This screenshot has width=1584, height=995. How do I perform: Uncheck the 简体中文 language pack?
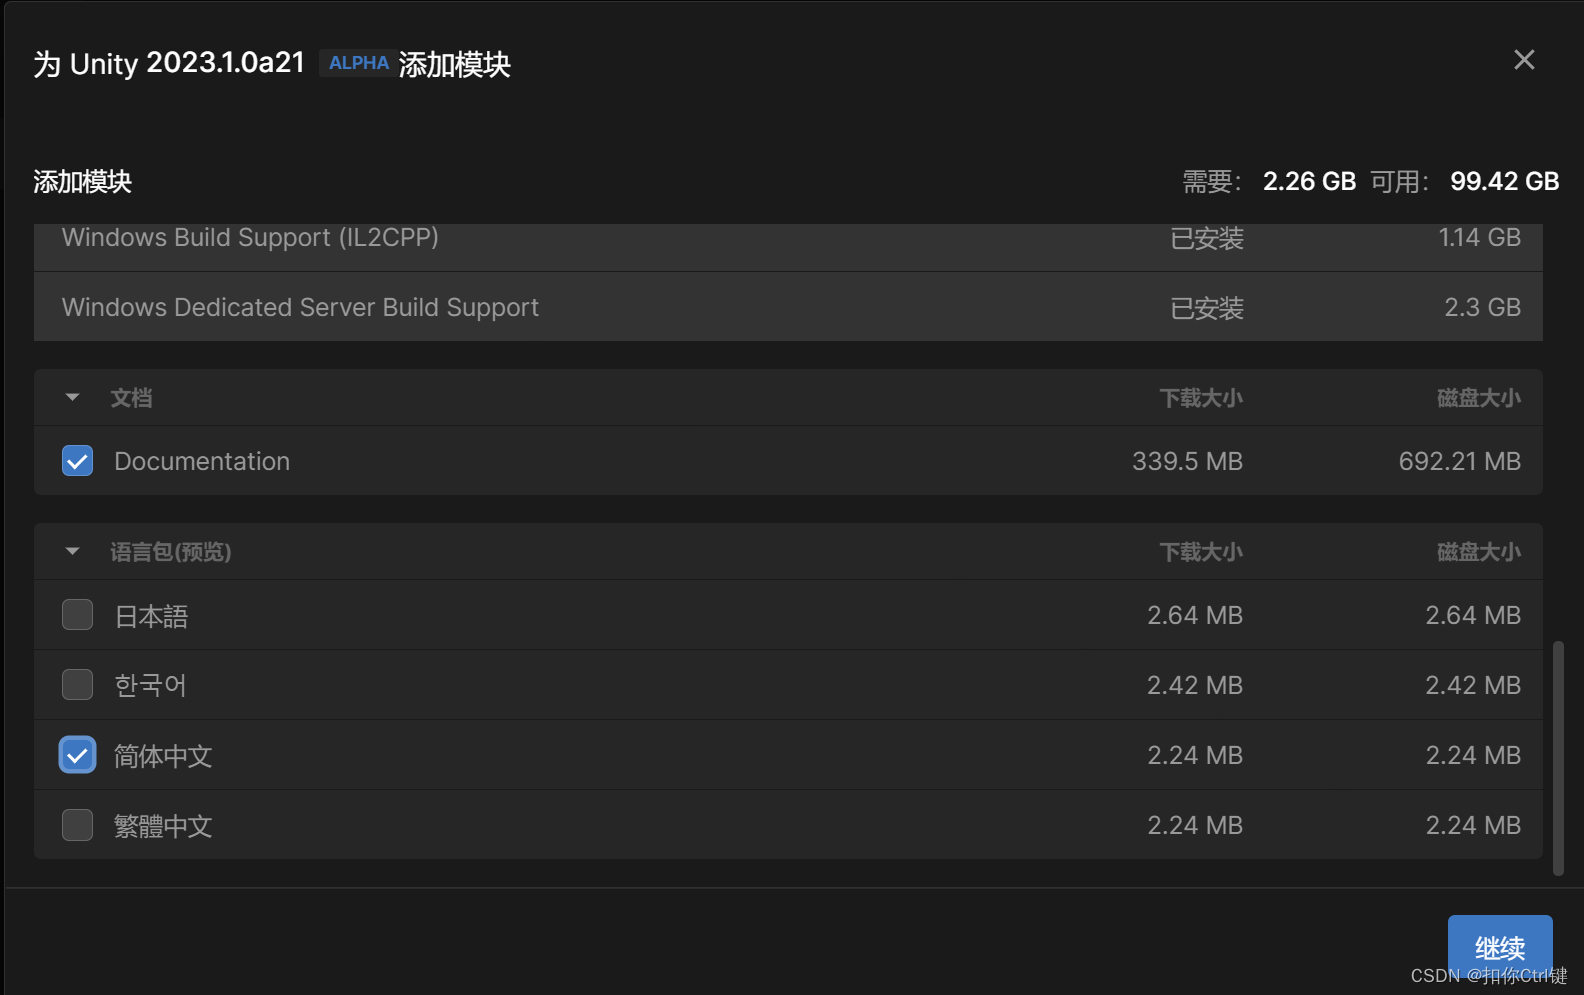pos(77,755)
